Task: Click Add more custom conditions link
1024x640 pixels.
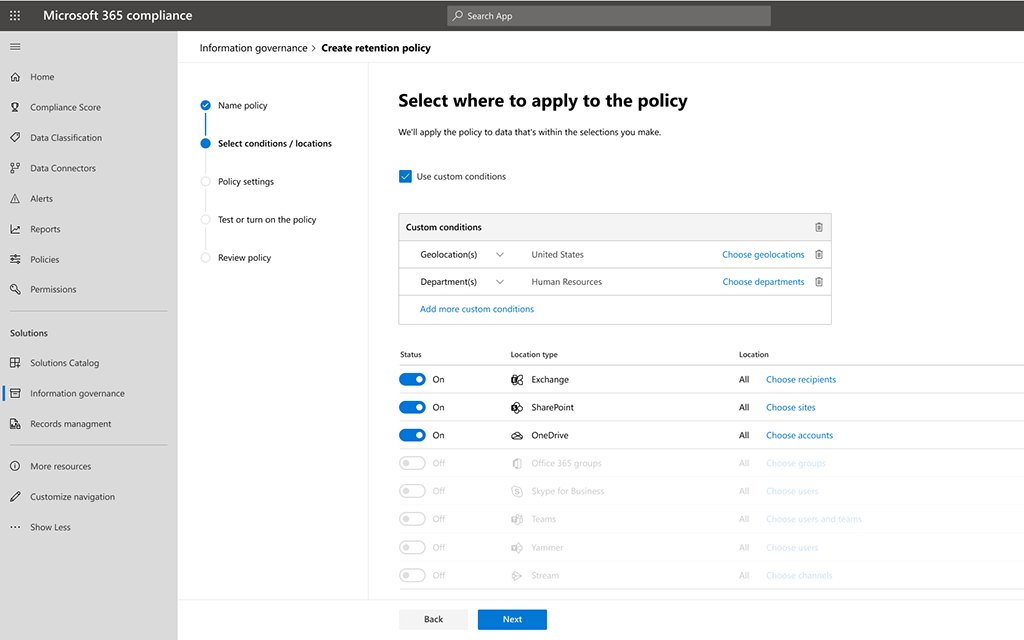Action: (477, 310)
